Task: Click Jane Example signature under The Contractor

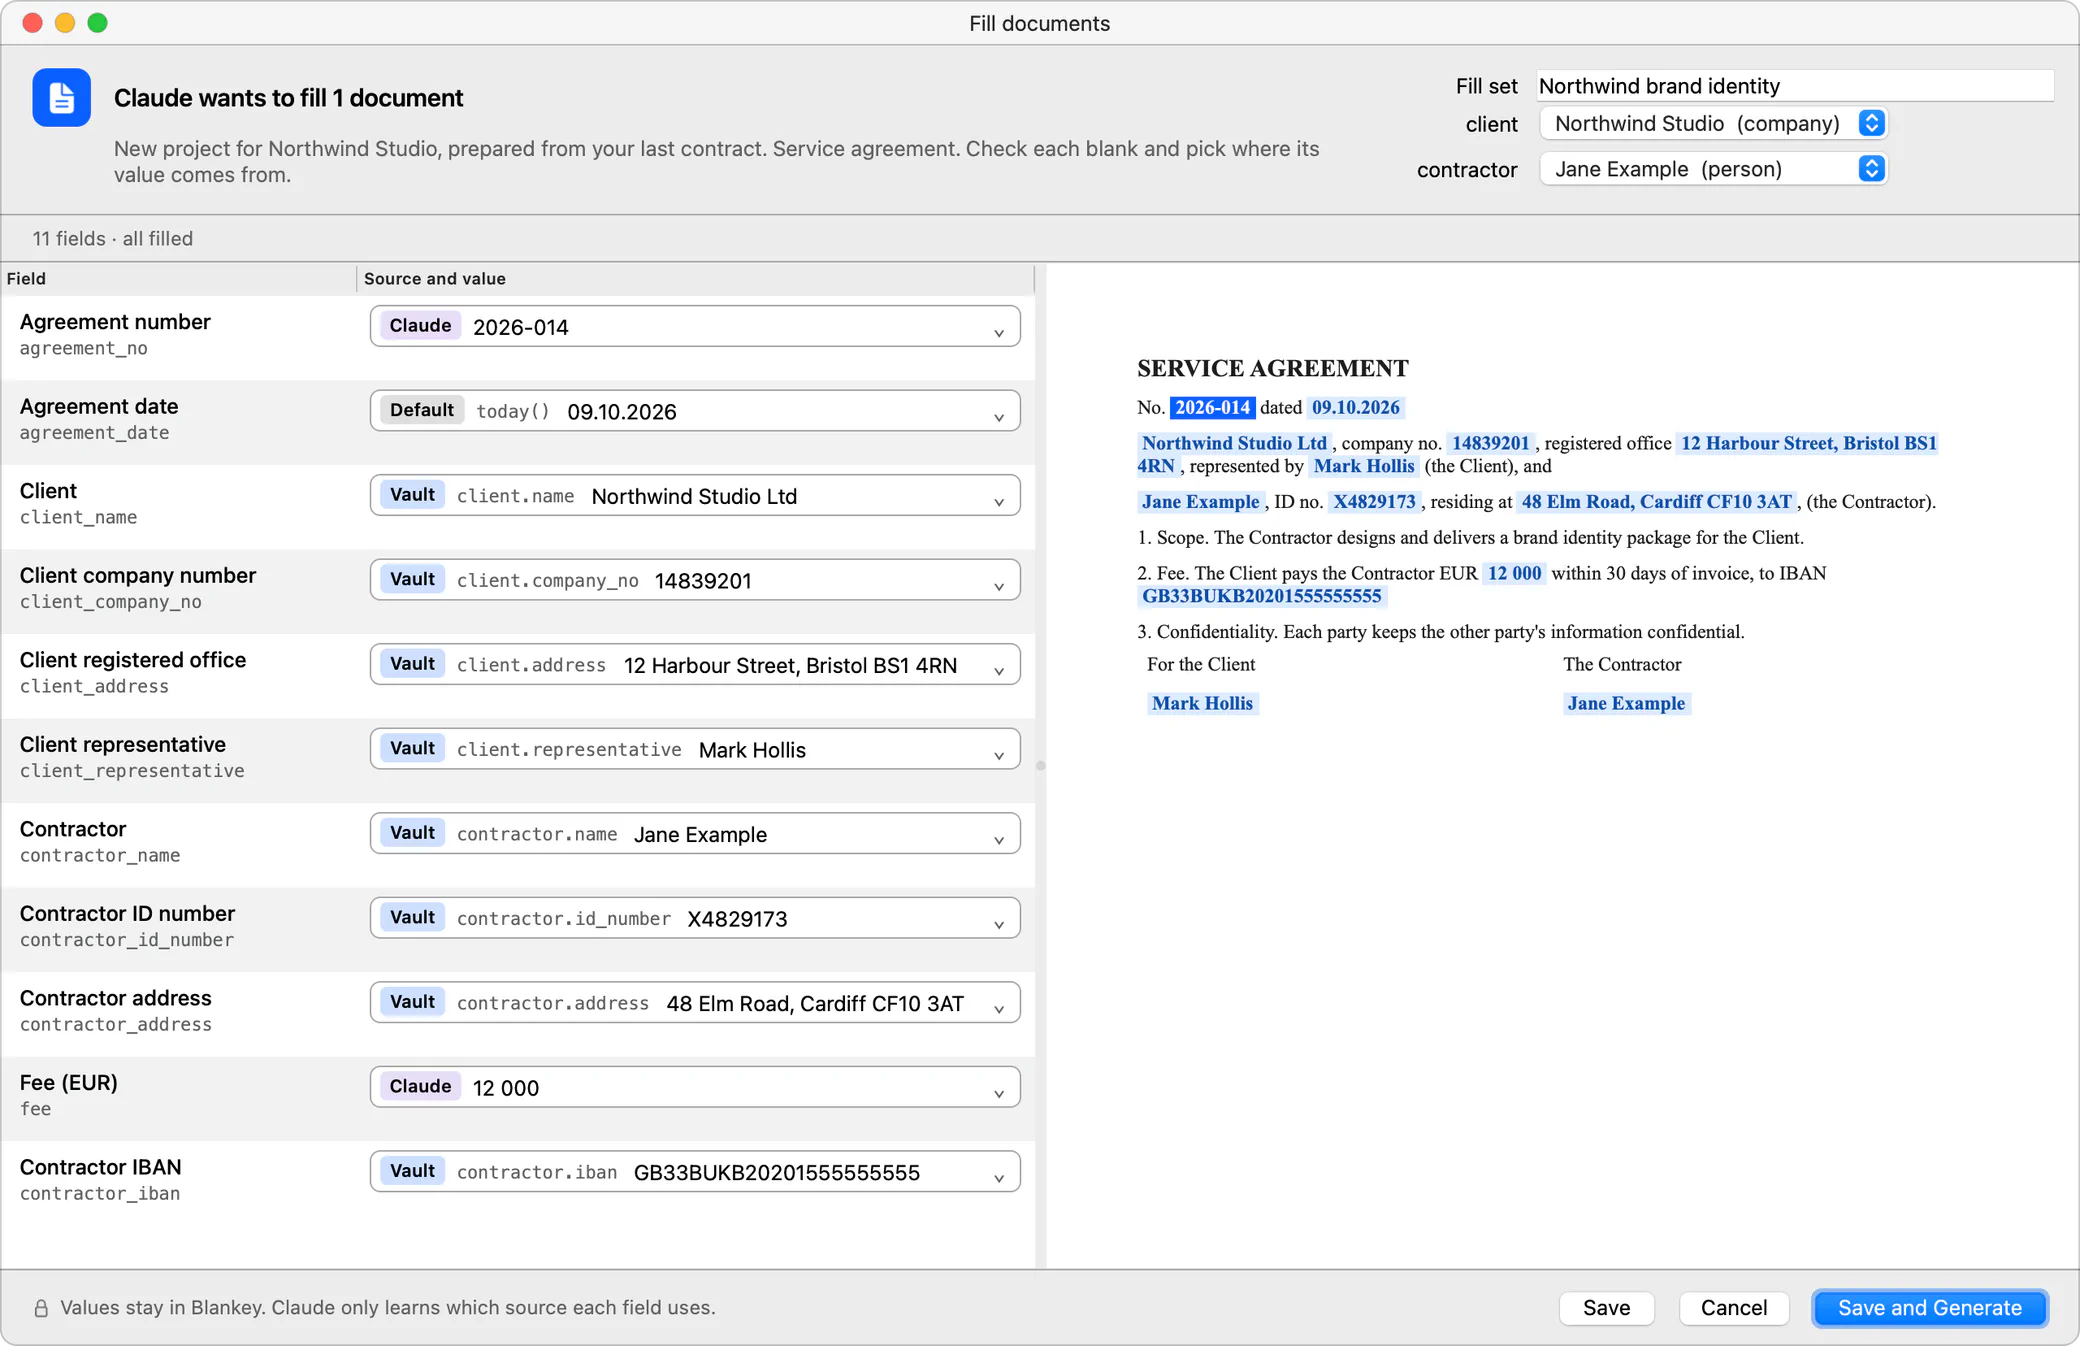Action: click(1626, 703)
